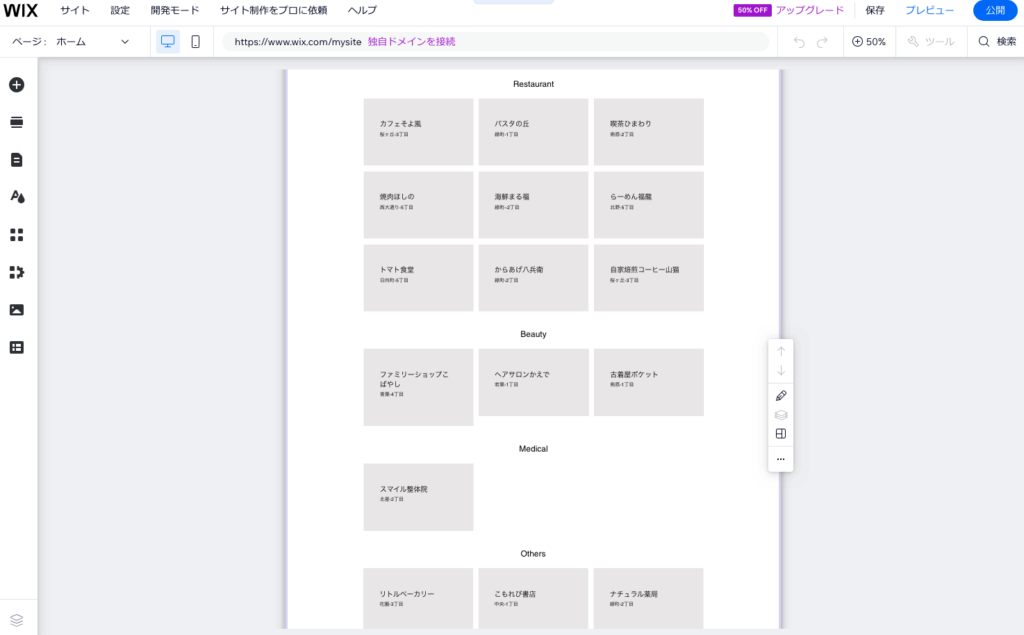The height and width of the screenshot is (635, 1024).
Task: Open the Pages and Menu panel icon
Action: pyautogui.click(x=16, y=160)
